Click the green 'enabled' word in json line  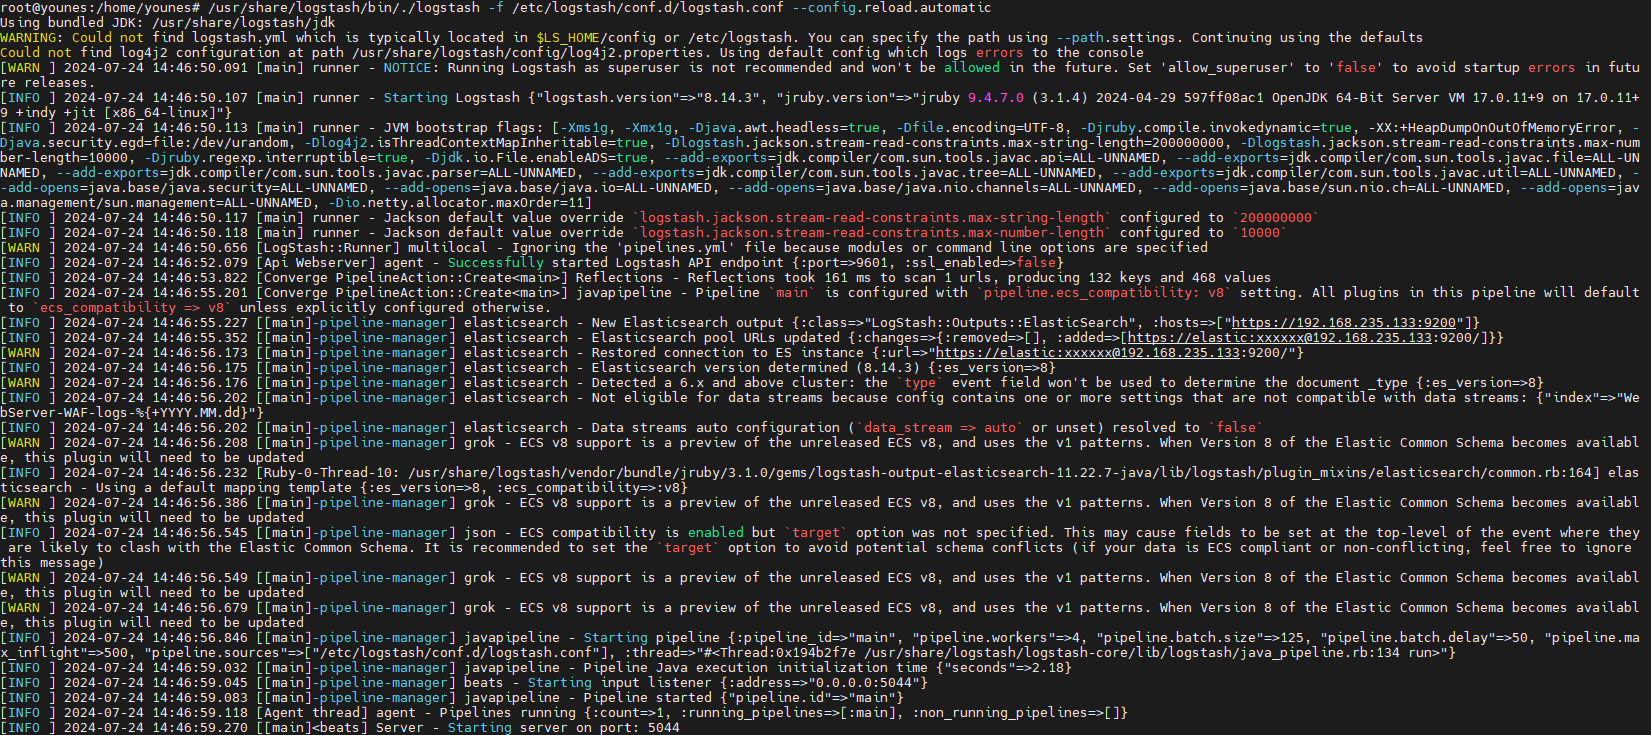[716, 533]
